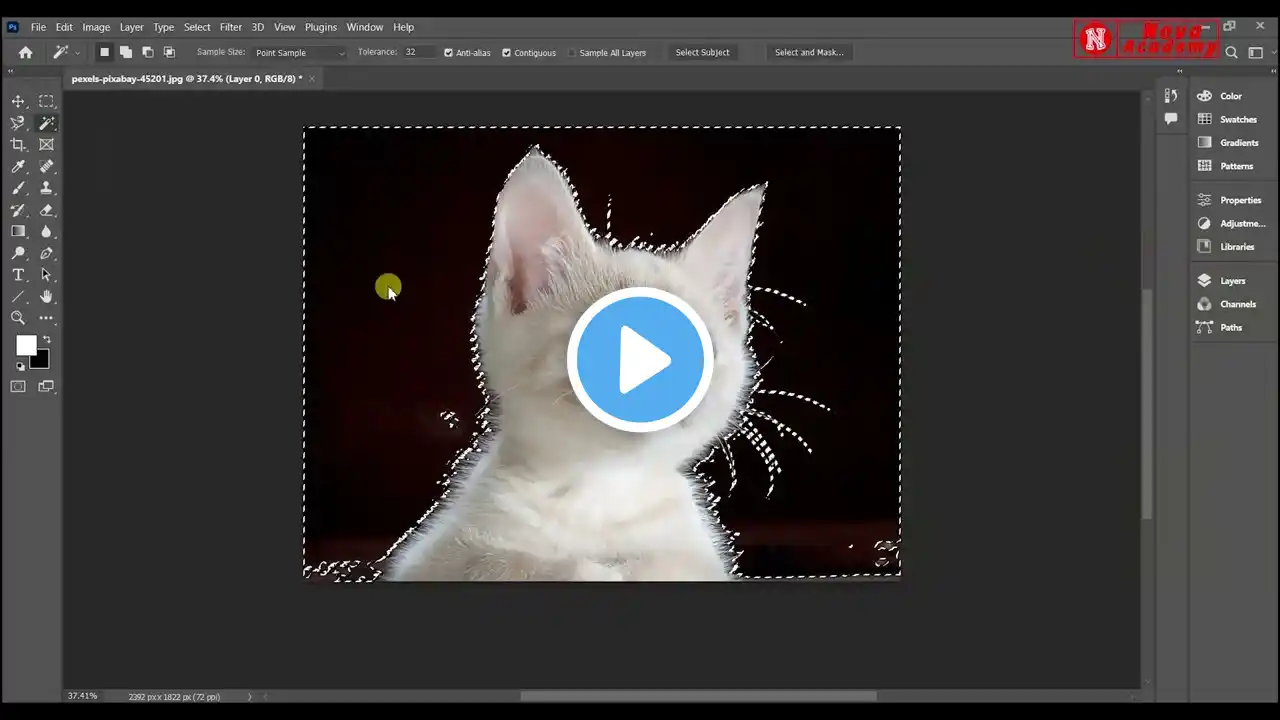The height and width of the screenshot is (720, 1280).
Task: Click the white foreground color swatch
Action: pos(24,343)
